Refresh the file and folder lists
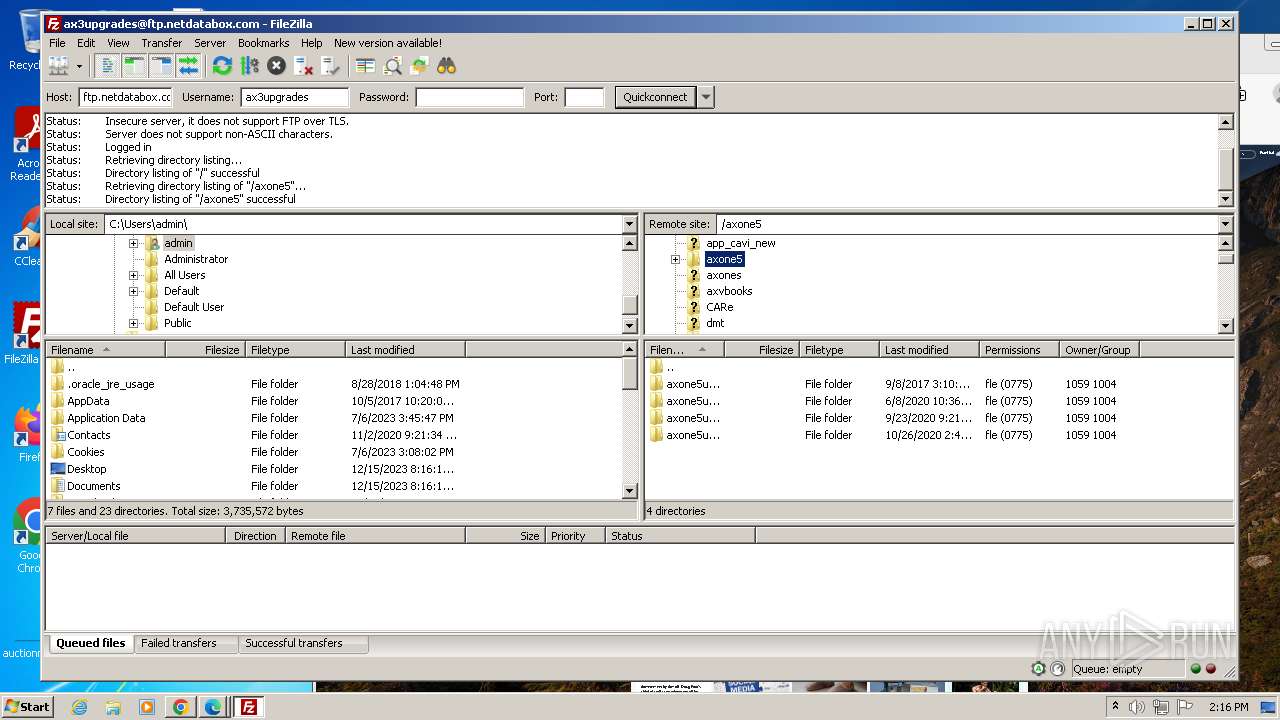 (x=222, y=66)
